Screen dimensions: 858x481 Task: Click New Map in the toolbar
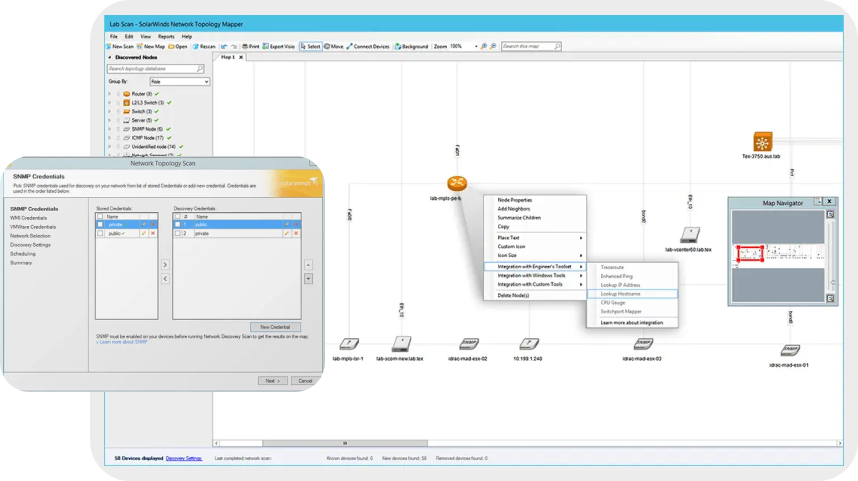pos(150,47)
